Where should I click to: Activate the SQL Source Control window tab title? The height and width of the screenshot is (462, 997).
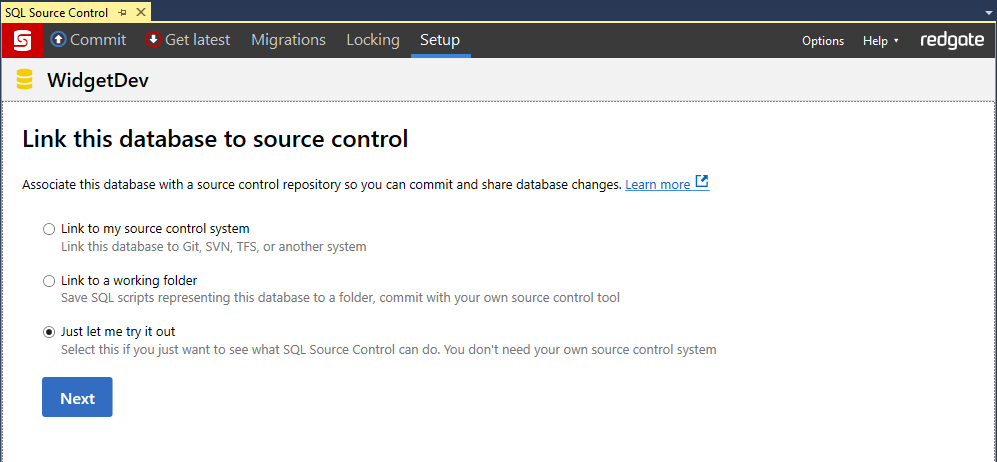(x=56, y=11)
